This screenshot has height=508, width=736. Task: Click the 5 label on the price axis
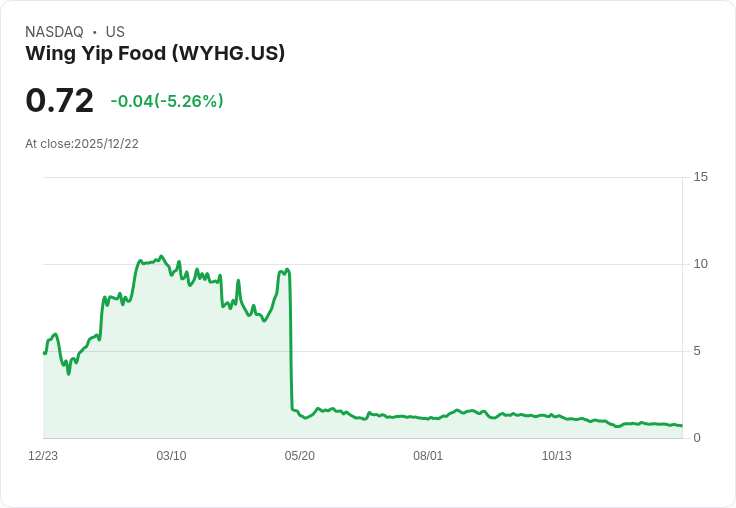pyautogui.click(x=697, y=351)
